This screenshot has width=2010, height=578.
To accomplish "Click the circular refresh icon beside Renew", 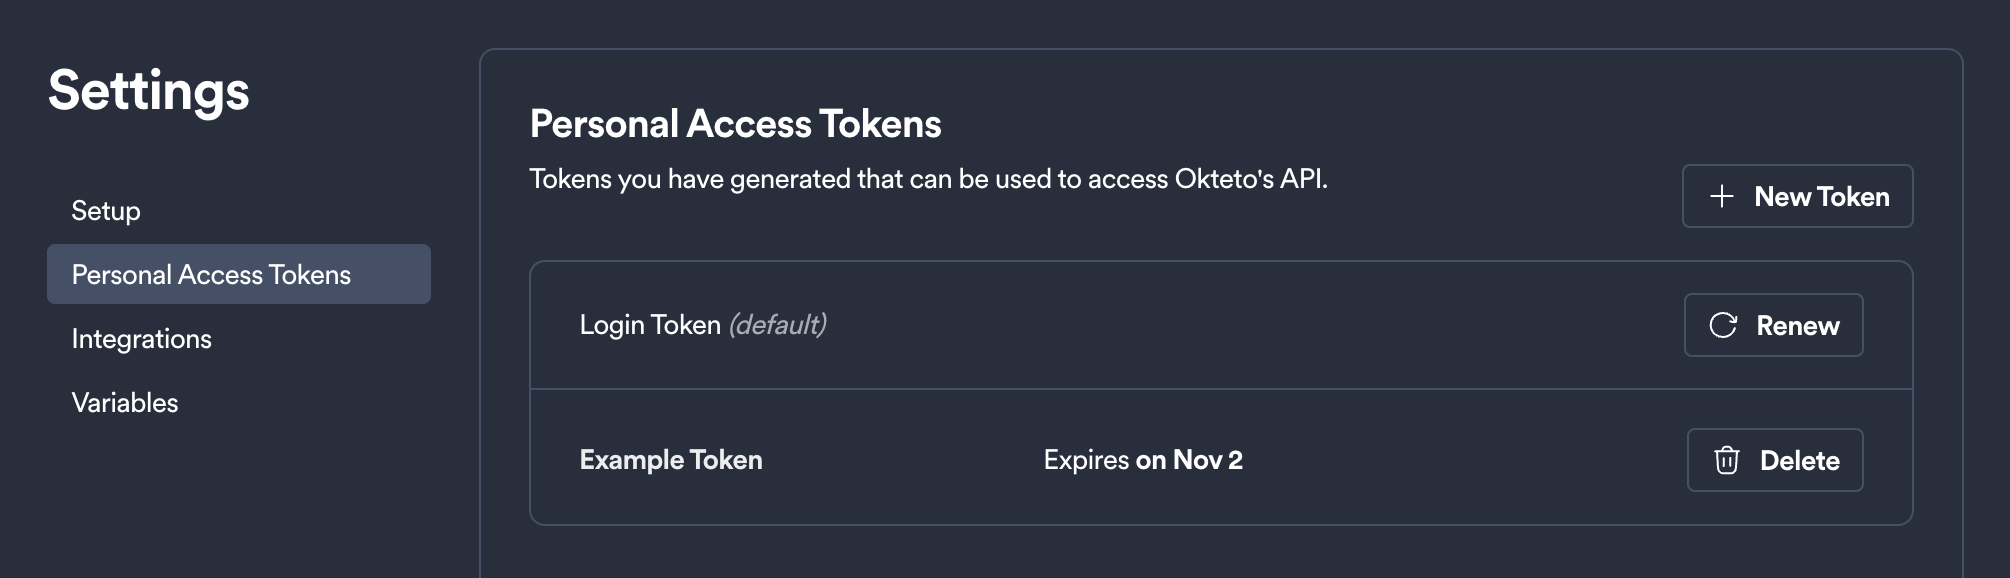I will point(1723,325).
